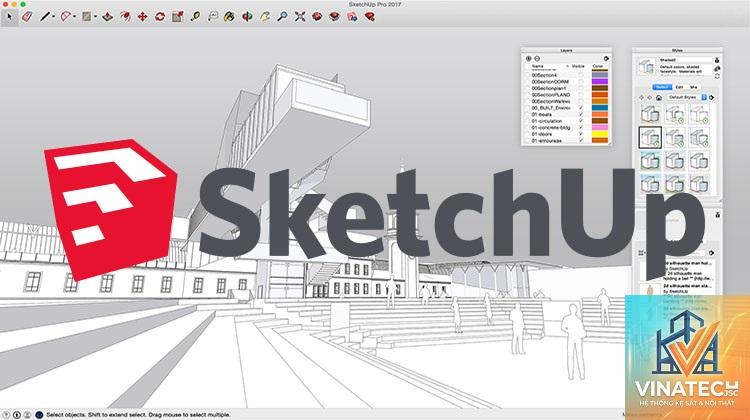Activate the Push/Pull tool
750x420 pixels.
[x=108, y=17]
